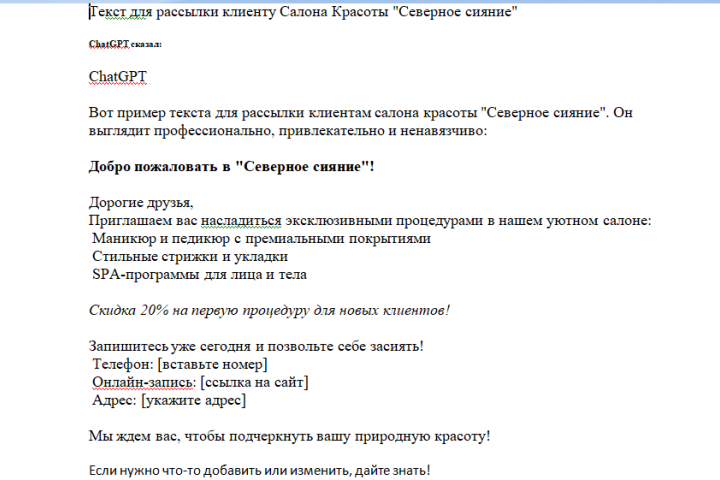Click the underlined word "Онлайн-запись"
The image size is (720, 480).
142,382
